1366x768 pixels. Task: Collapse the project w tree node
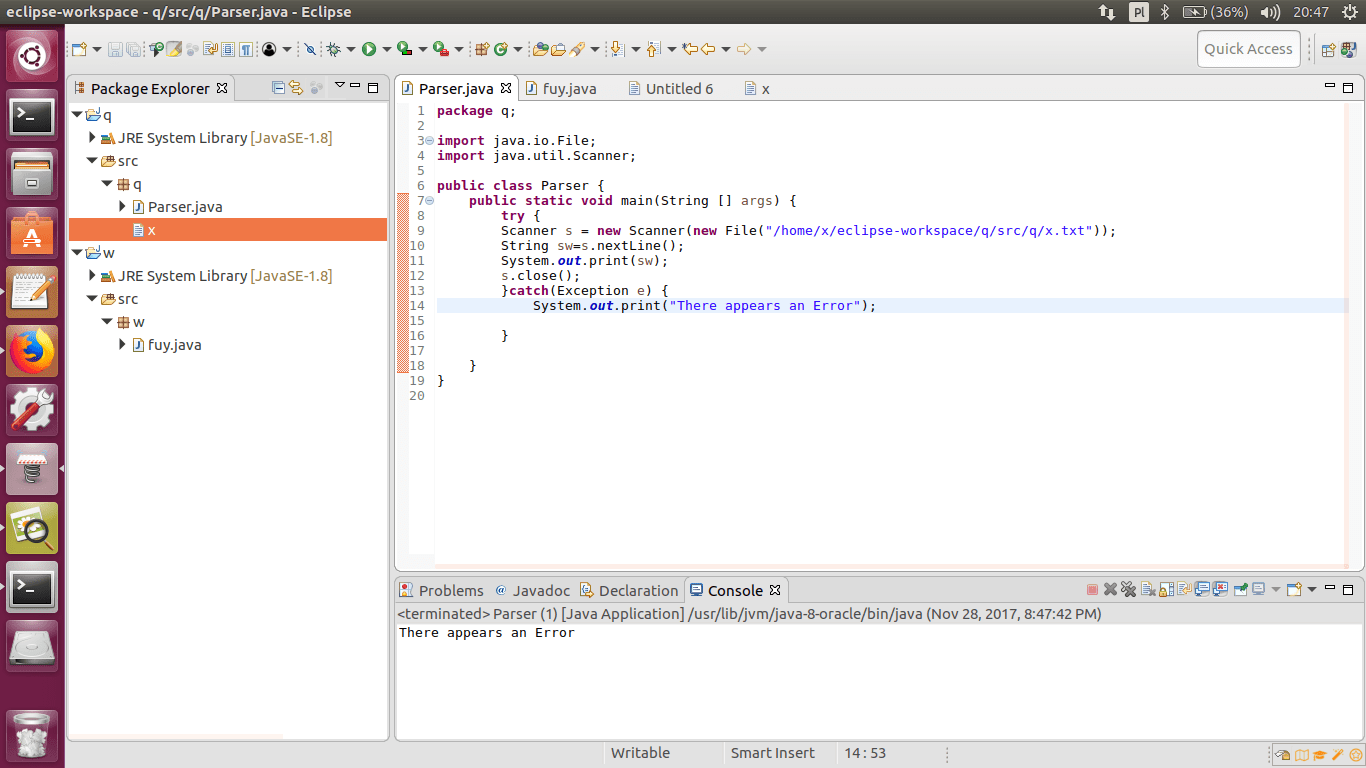tap(77, 253)
